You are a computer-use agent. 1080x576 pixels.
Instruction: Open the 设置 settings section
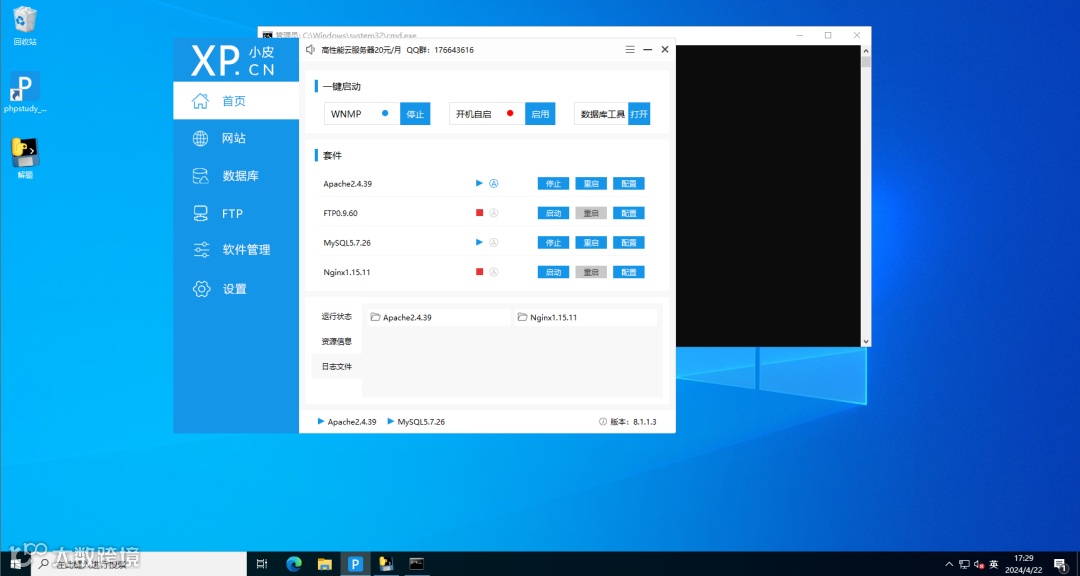click(x=236, y=289)
